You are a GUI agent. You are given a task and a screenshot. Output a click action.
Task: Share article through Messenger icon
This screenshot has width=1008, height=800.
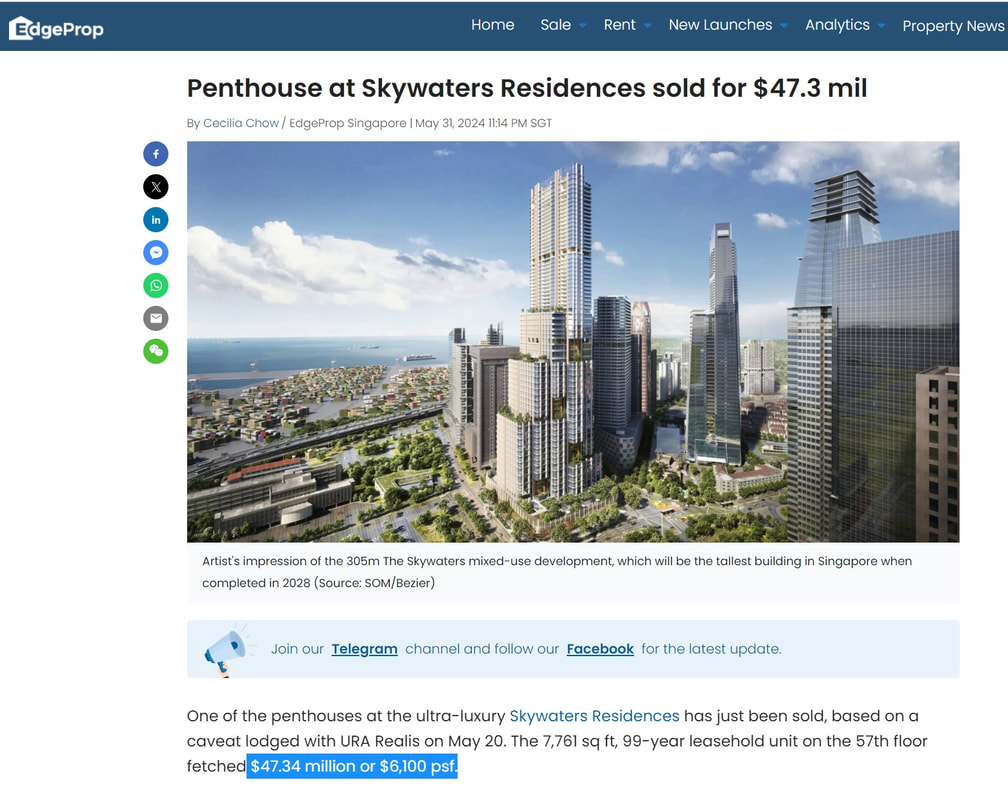coord(156,253)
